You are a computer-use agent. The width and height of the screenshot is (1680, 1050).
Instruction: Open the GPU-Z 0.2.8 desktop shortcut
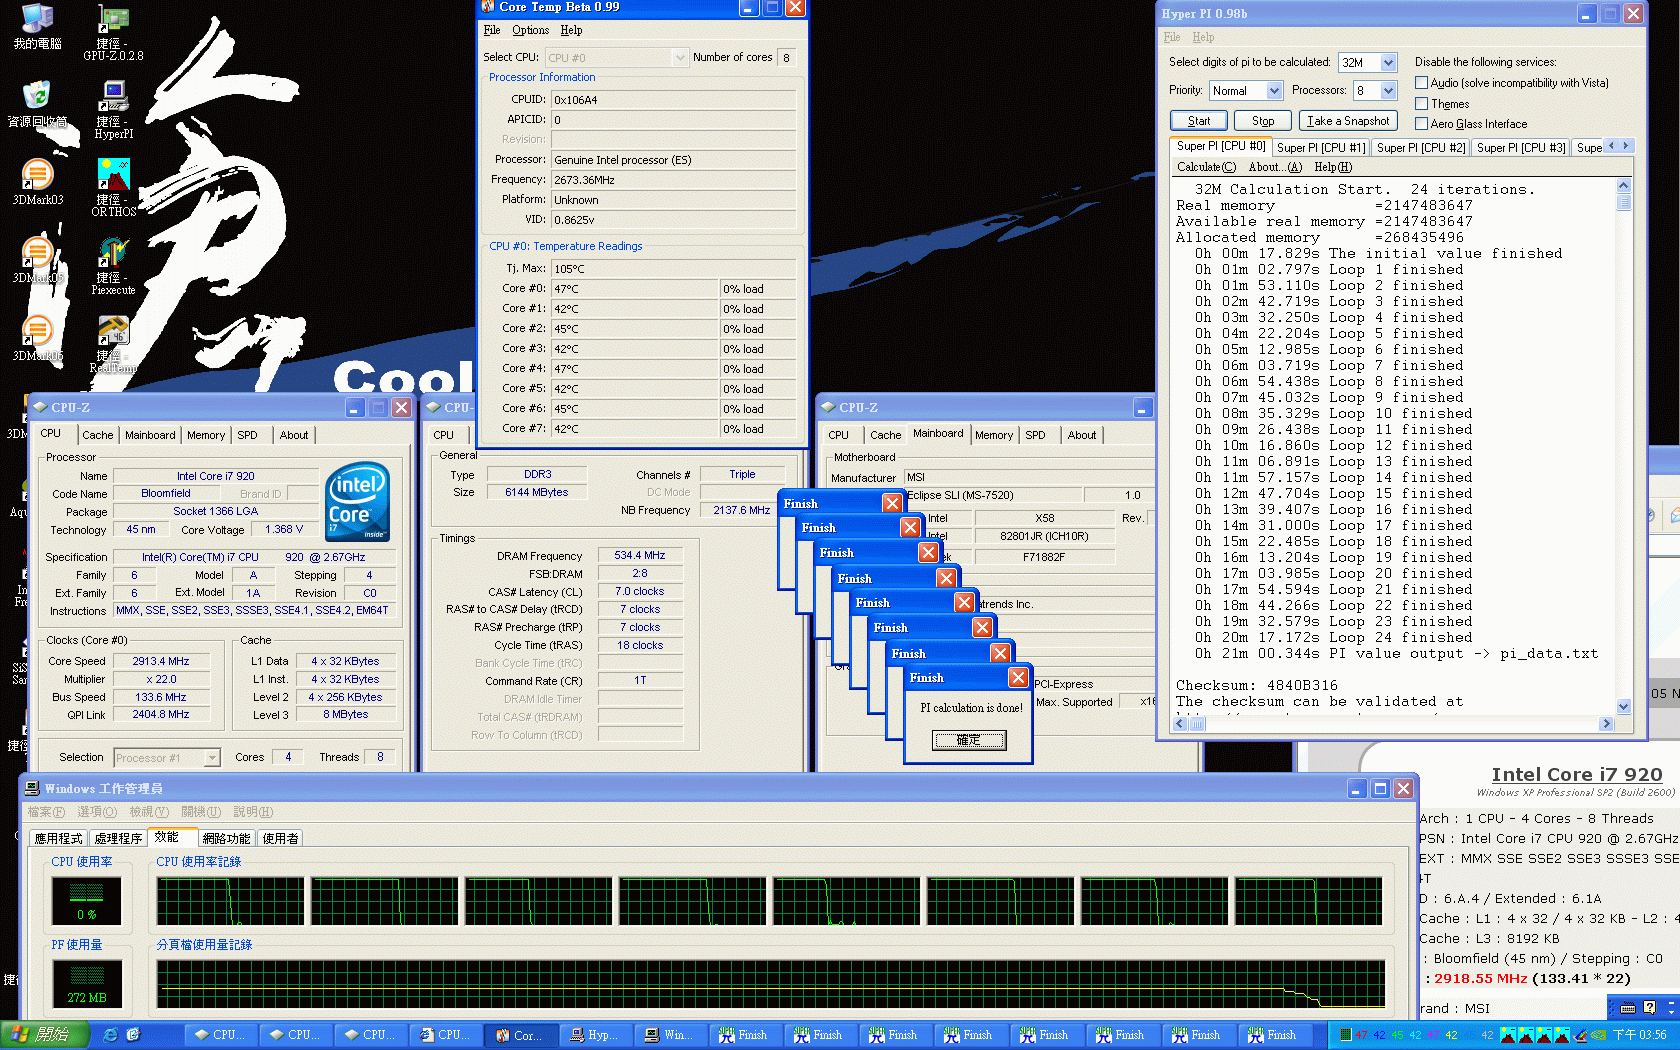[x=113, y=33]
